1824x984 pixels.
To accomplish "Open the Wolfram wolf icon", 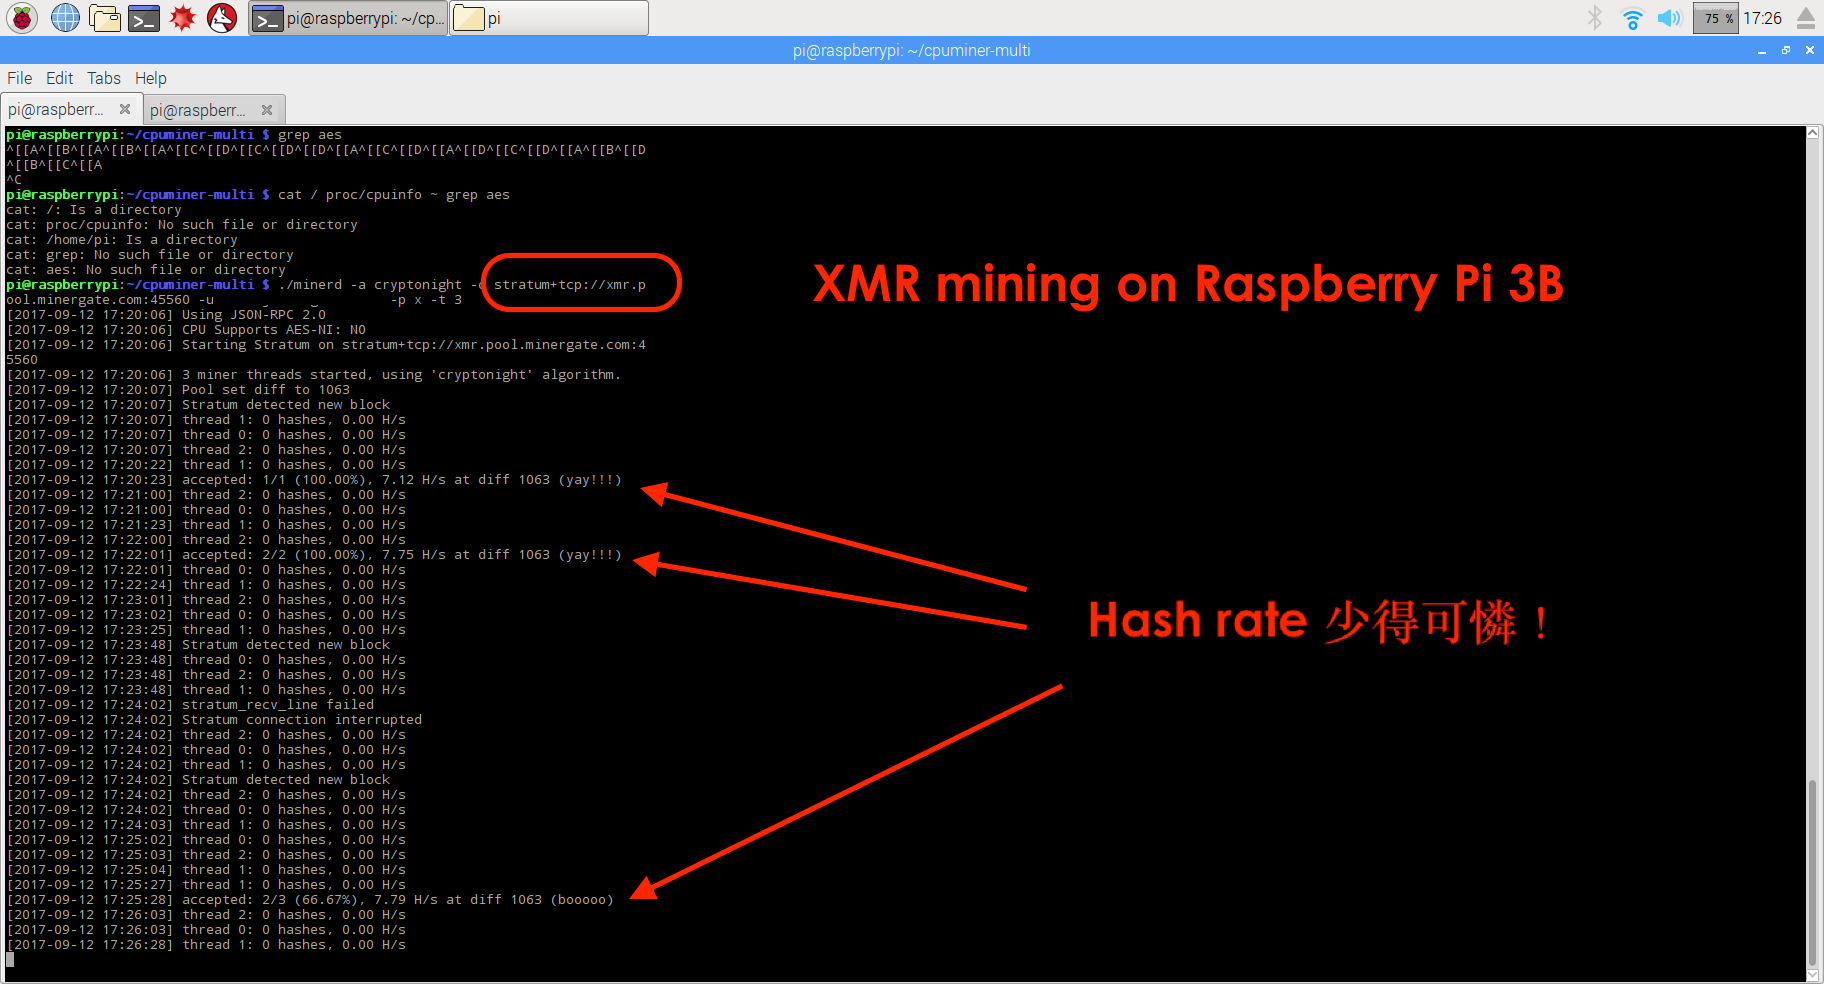I will (x=222, y=17).
